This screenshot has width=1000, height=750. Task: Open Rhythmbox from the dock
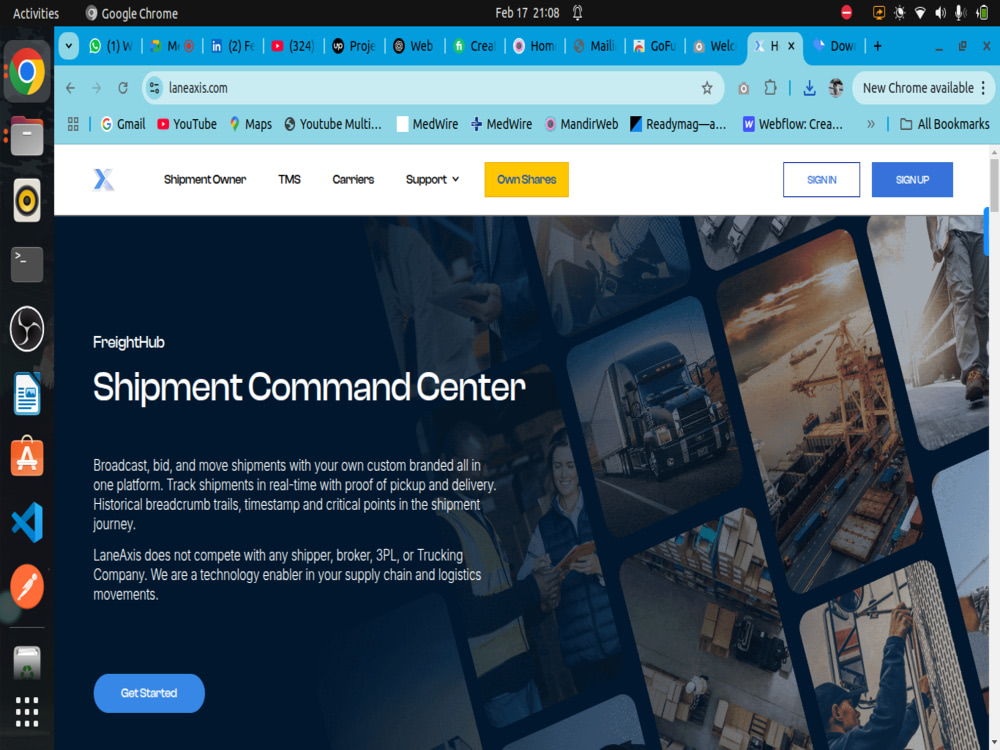(27, 200)
